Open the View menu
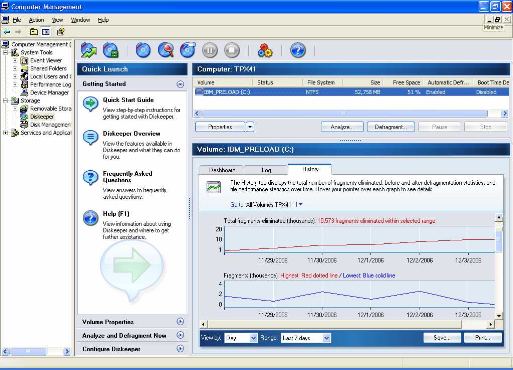Screen dimensions: 513x370 coord(57,20)
